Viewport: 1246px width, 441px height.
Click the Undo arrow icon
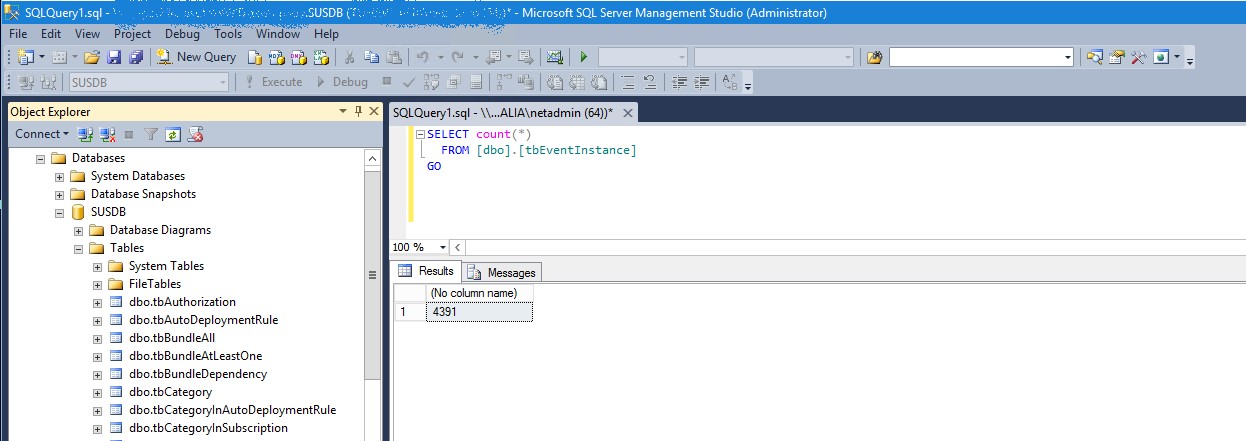(x=422, y=57)
